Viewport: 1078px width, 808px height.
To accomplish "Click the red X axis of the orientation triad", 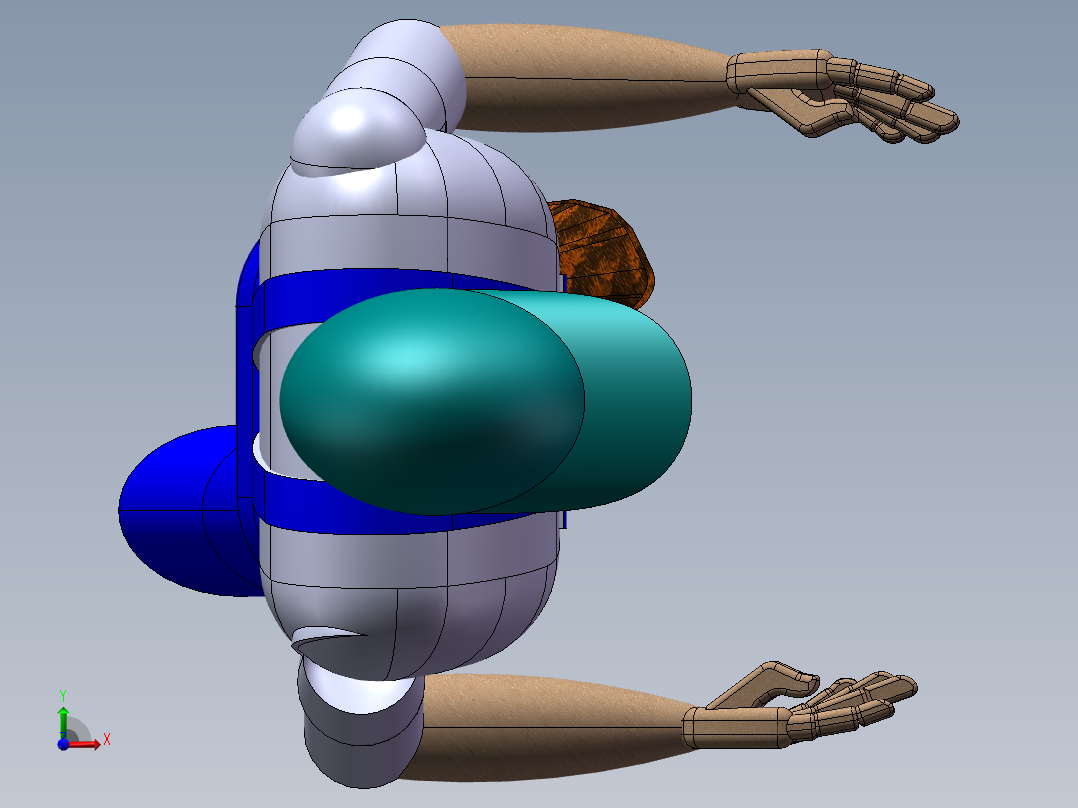I will [84, 744].
